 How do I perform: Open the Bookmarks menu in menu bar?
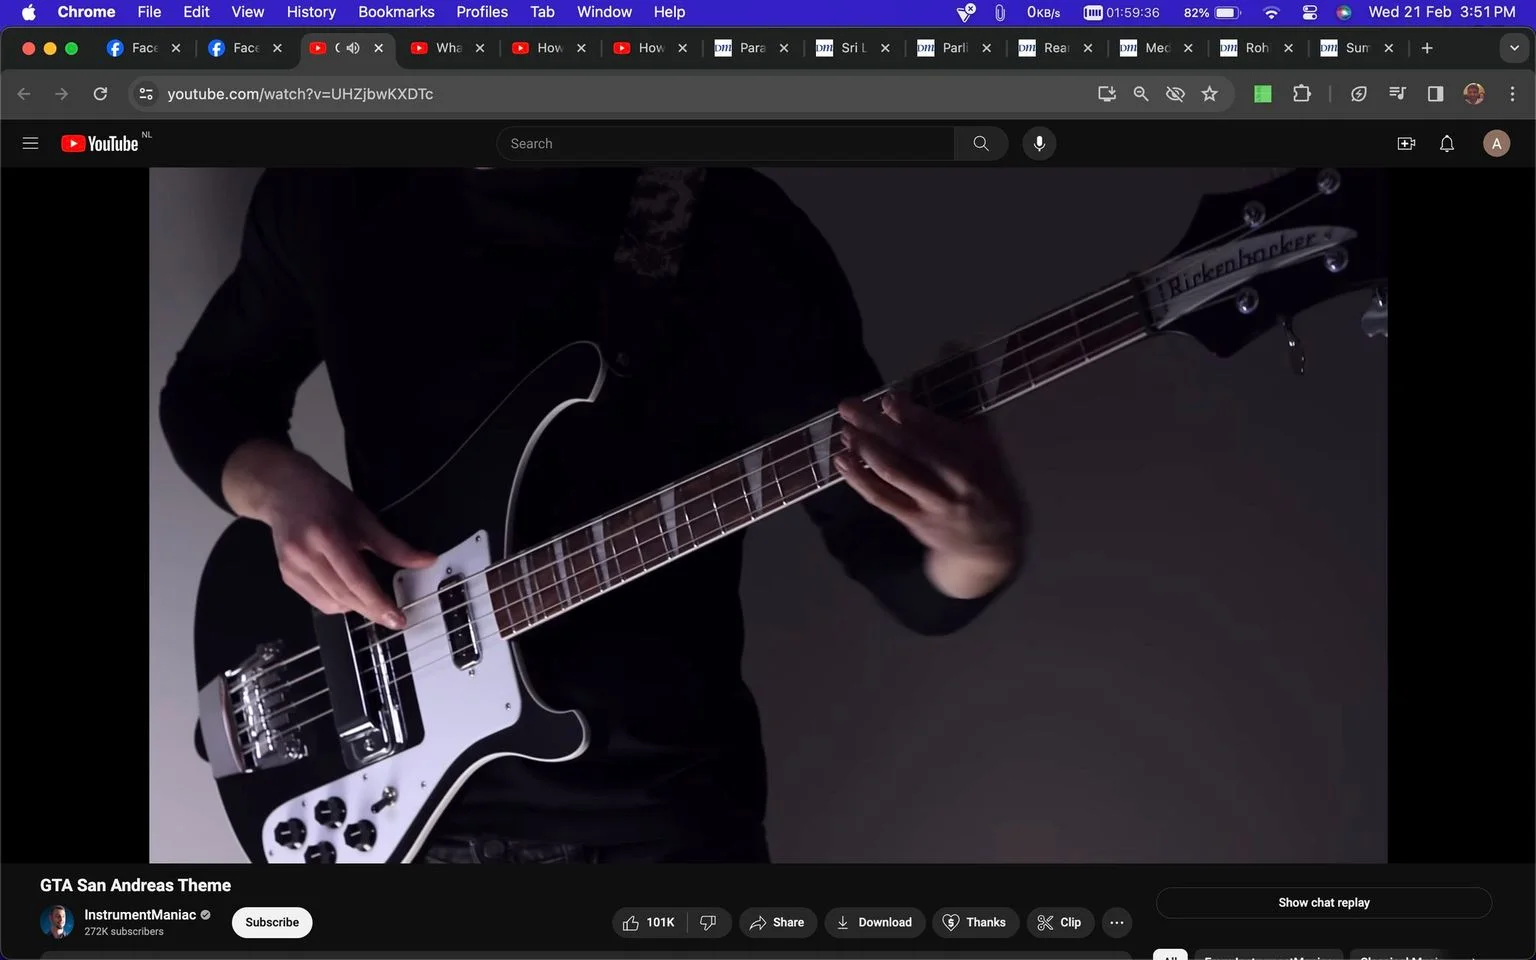point(396,12)
